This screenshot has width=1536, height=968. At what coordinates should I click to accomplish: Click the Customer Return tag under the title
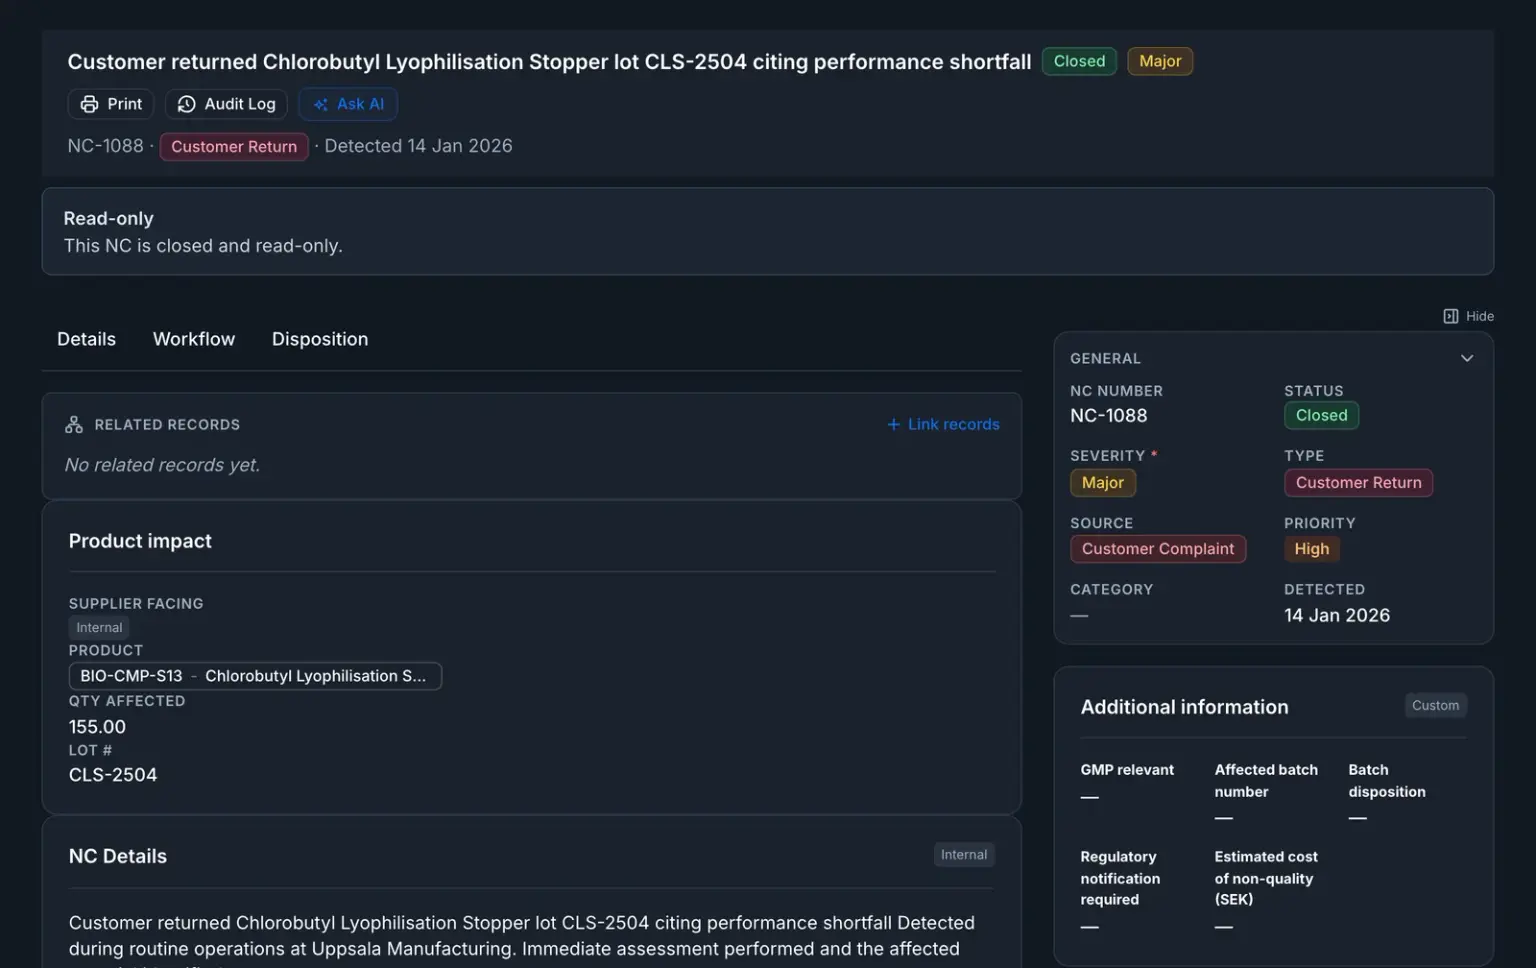pos(234,147)
